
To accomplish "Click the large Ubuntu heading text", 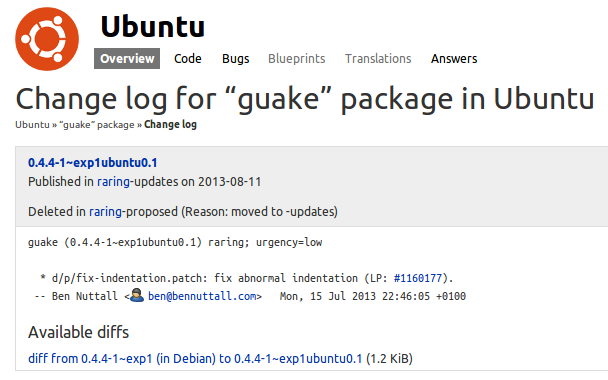I will pos(153,27).
